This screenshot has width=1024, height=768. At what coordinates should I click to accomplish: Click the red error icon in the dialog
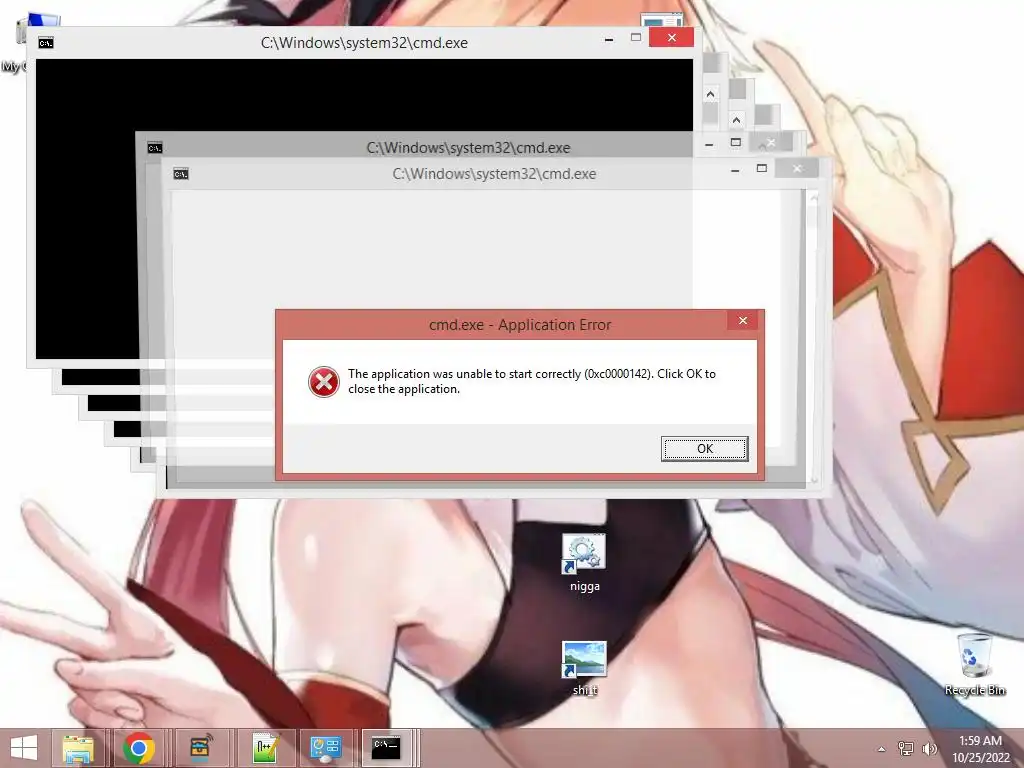[324, 382]
